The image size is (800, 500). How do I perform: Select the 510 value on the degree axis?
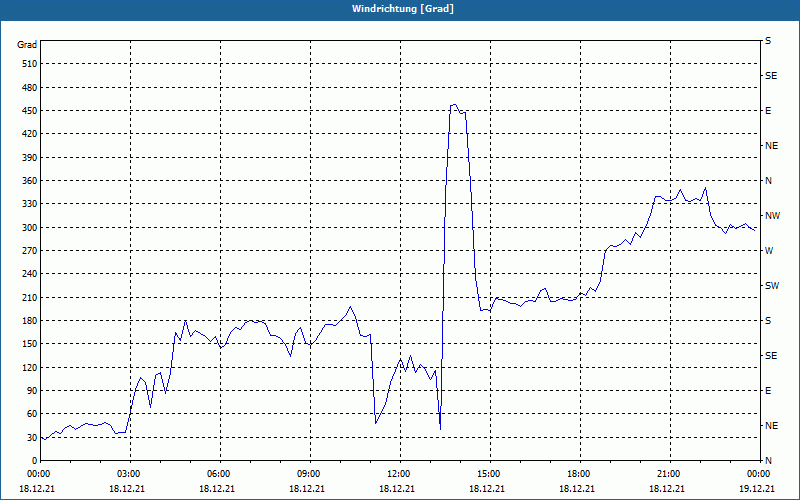click(30, 64)
